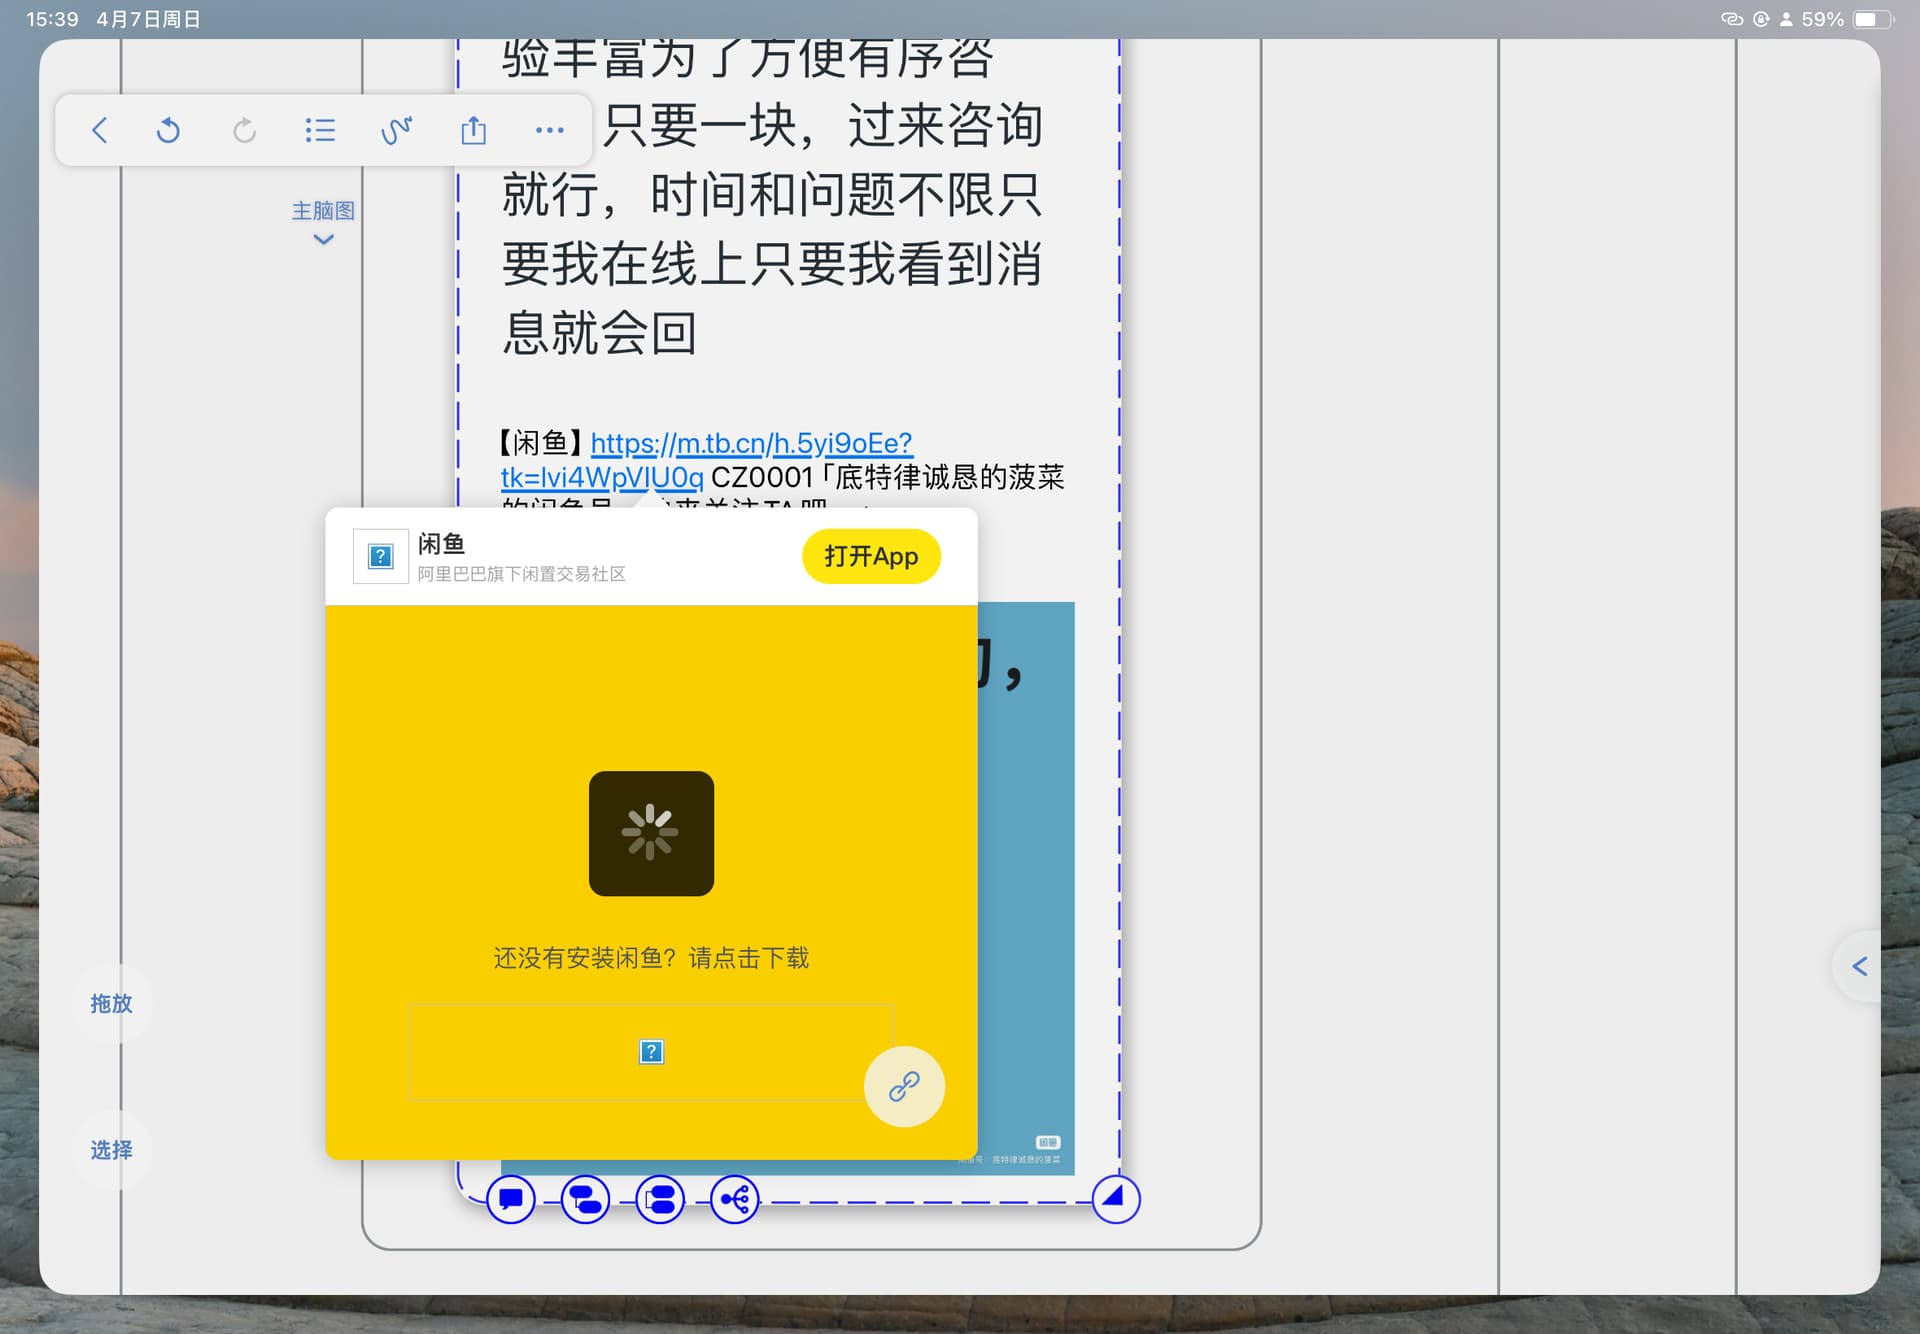This screenshot has height=1334, width=1920.
Task: Tap the 拖放 mode button
Action: pyautogui.click(x=111, y=1003)
